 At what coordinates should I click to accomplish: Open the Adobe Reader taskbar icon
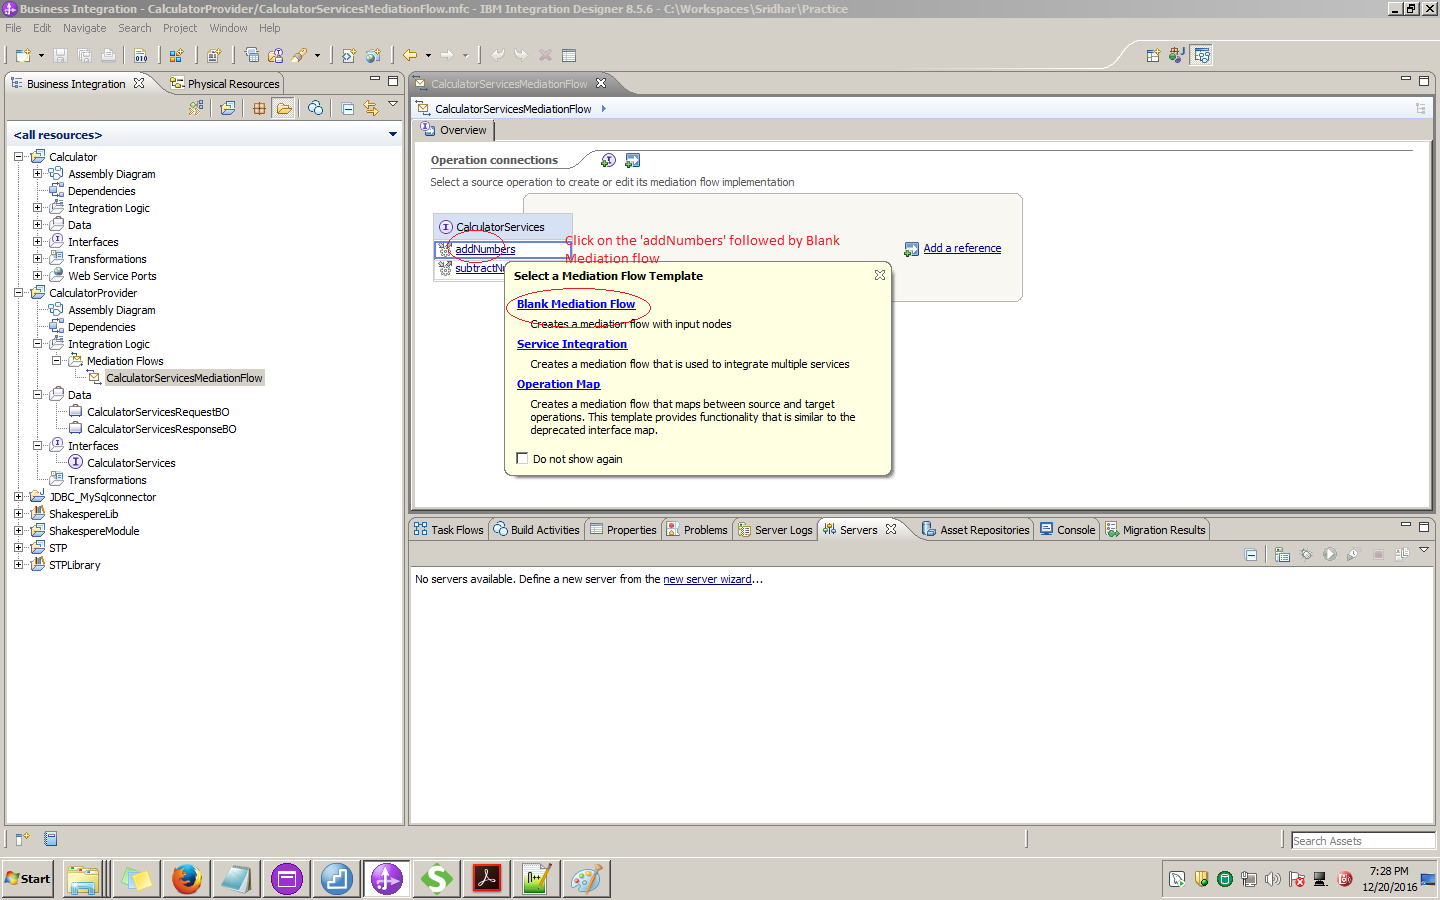(x=487, y=879)
